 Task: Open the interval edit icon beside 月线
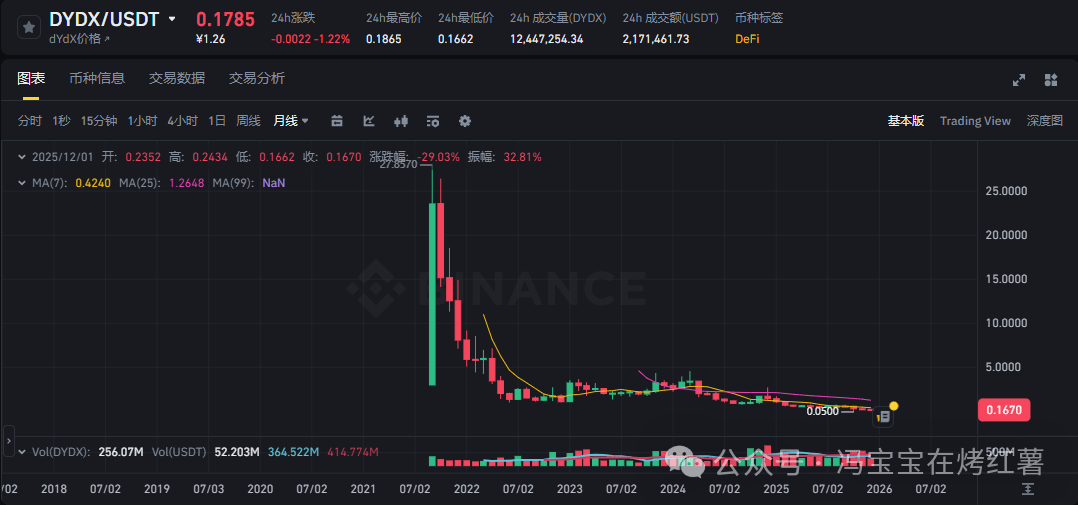(337, 121)
